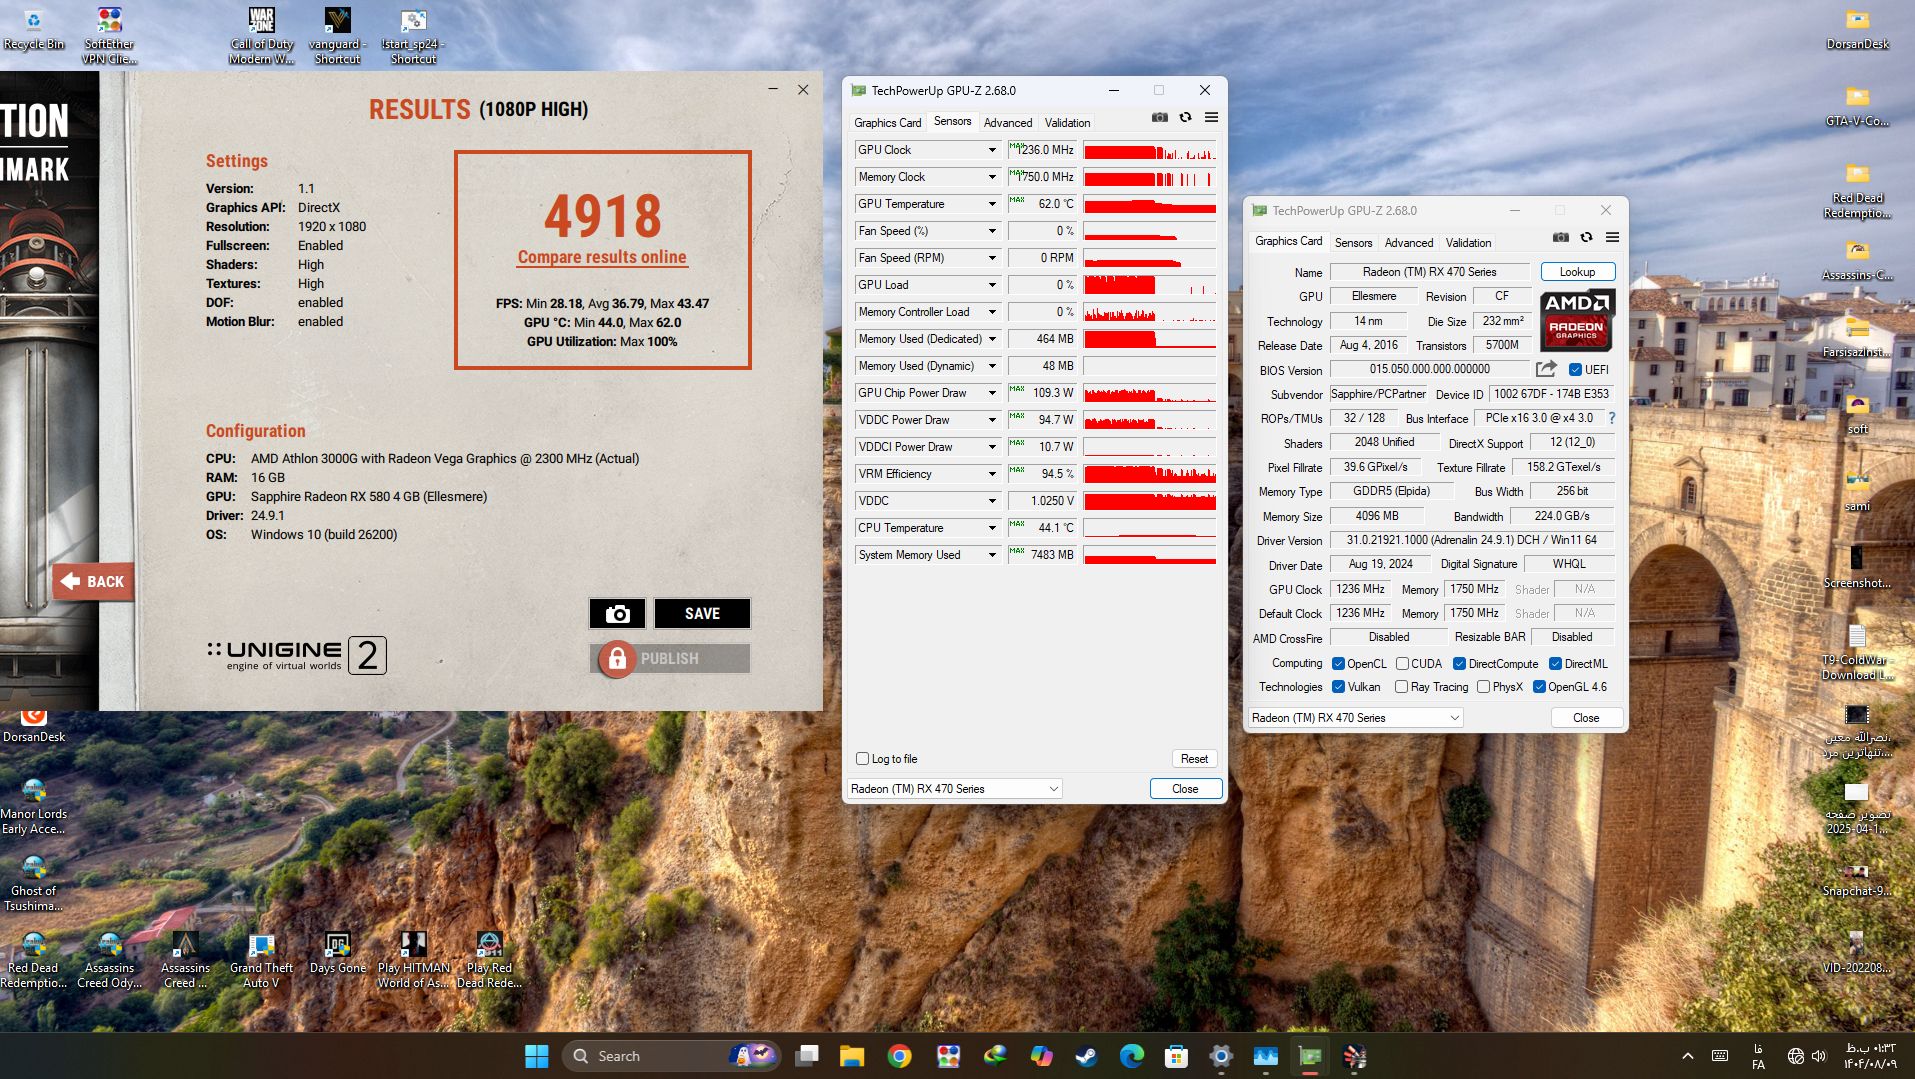Open the hamburger menu in GPU-Z Sensors window
The width and height of the screenshot is (1915, 1079).
(1211, 118)
